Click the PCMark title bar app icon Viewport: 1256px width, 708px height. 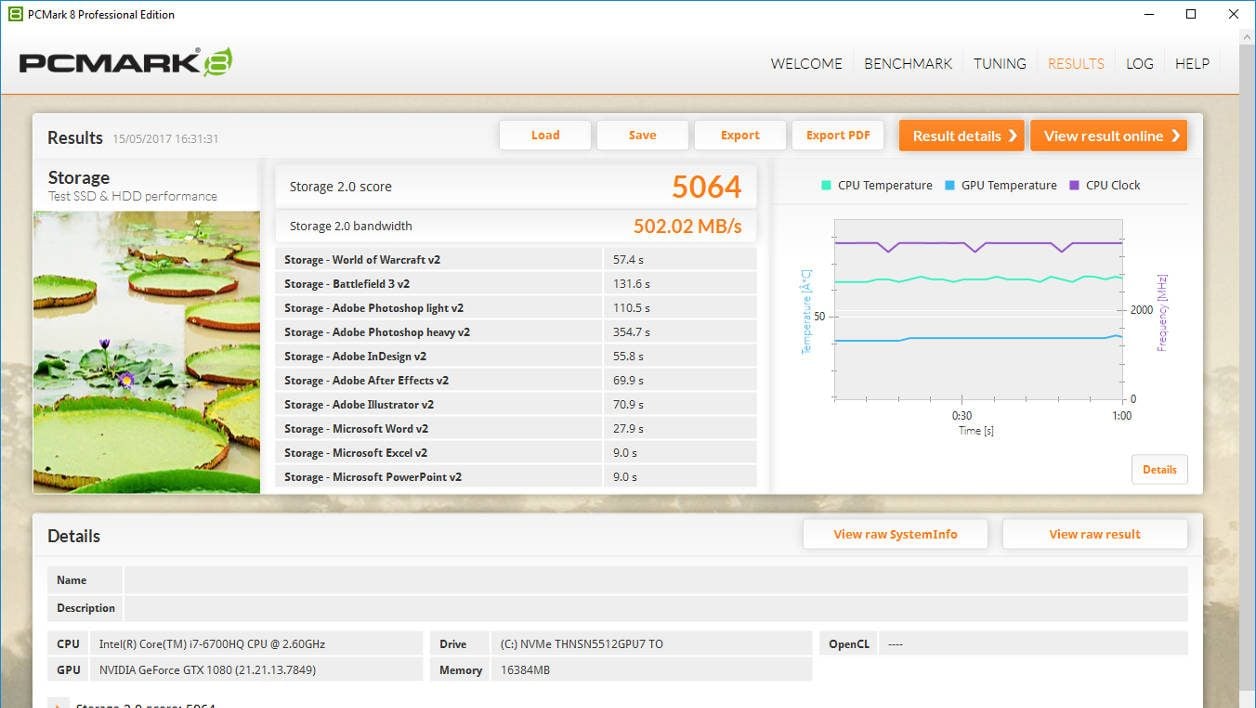point(15,14)
